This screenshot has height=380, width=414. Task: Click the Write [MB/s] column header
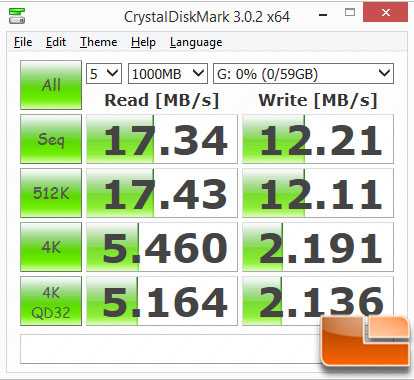click(x=318, y=100)
